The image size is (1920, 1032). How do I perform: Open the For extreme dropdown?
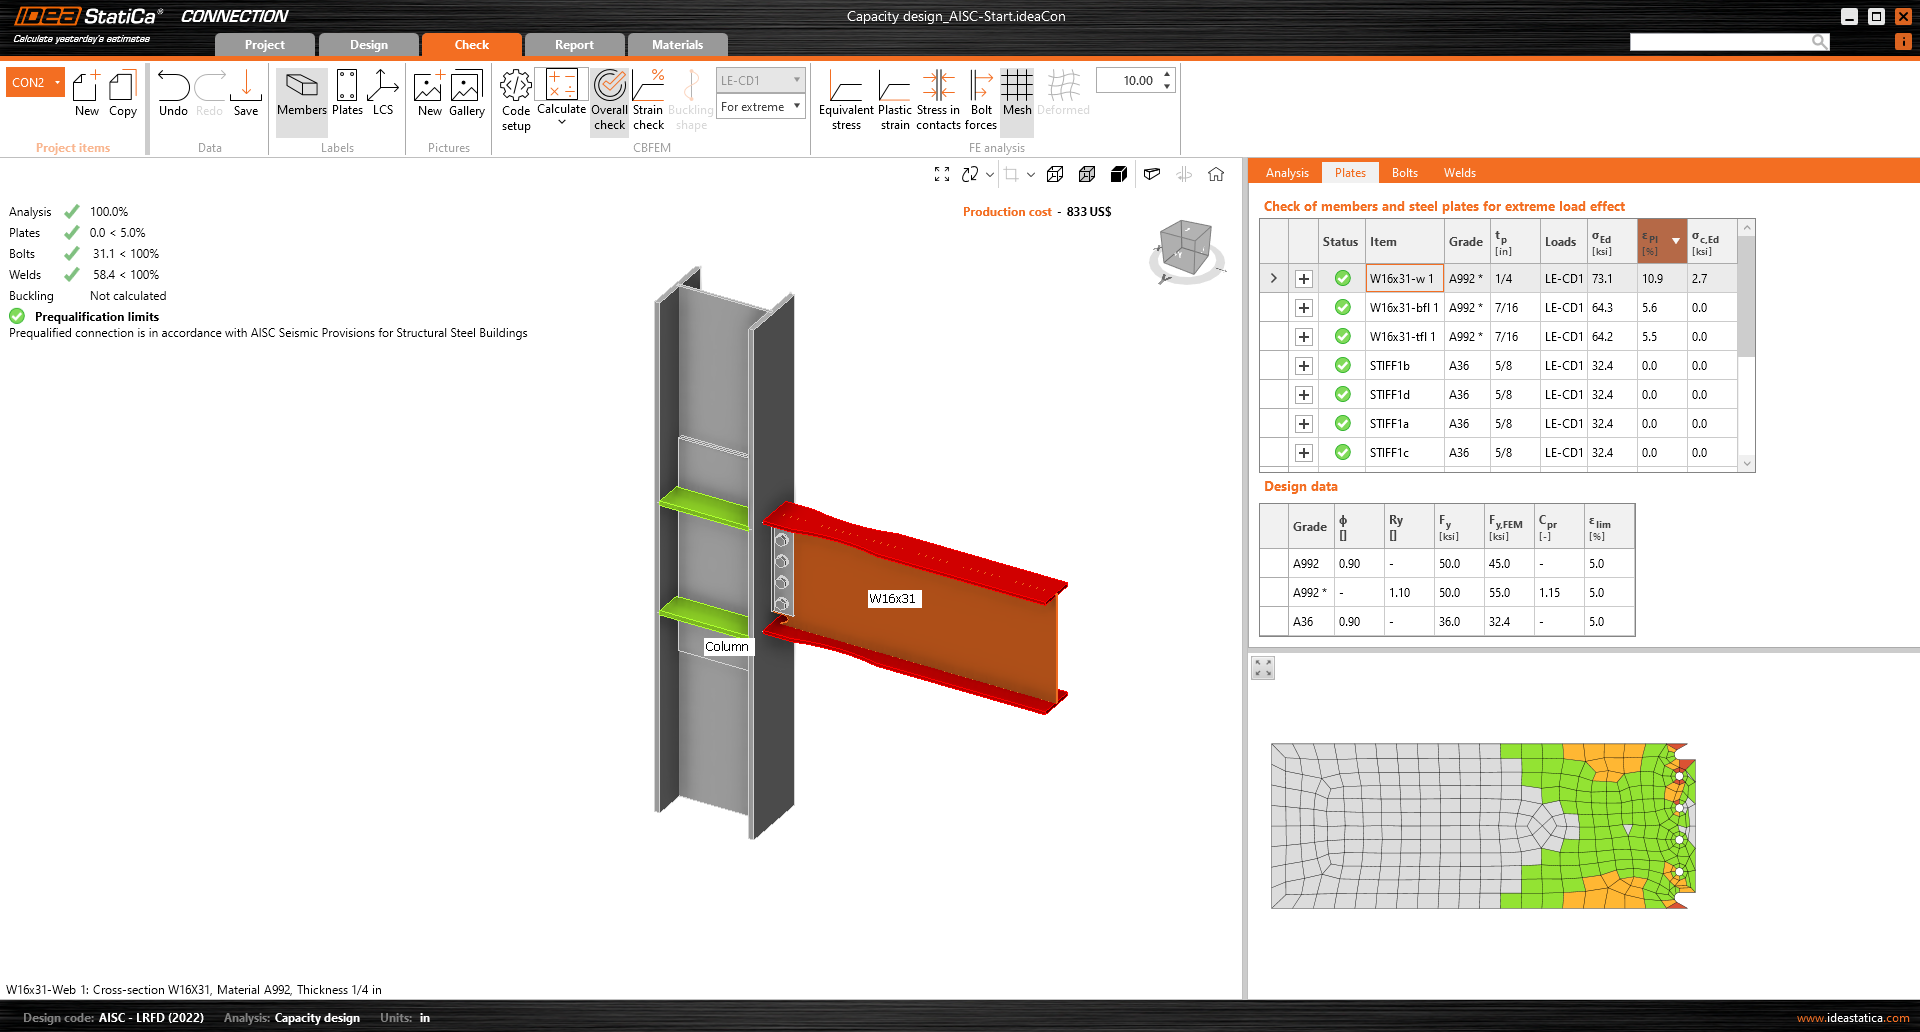point(761,107)
